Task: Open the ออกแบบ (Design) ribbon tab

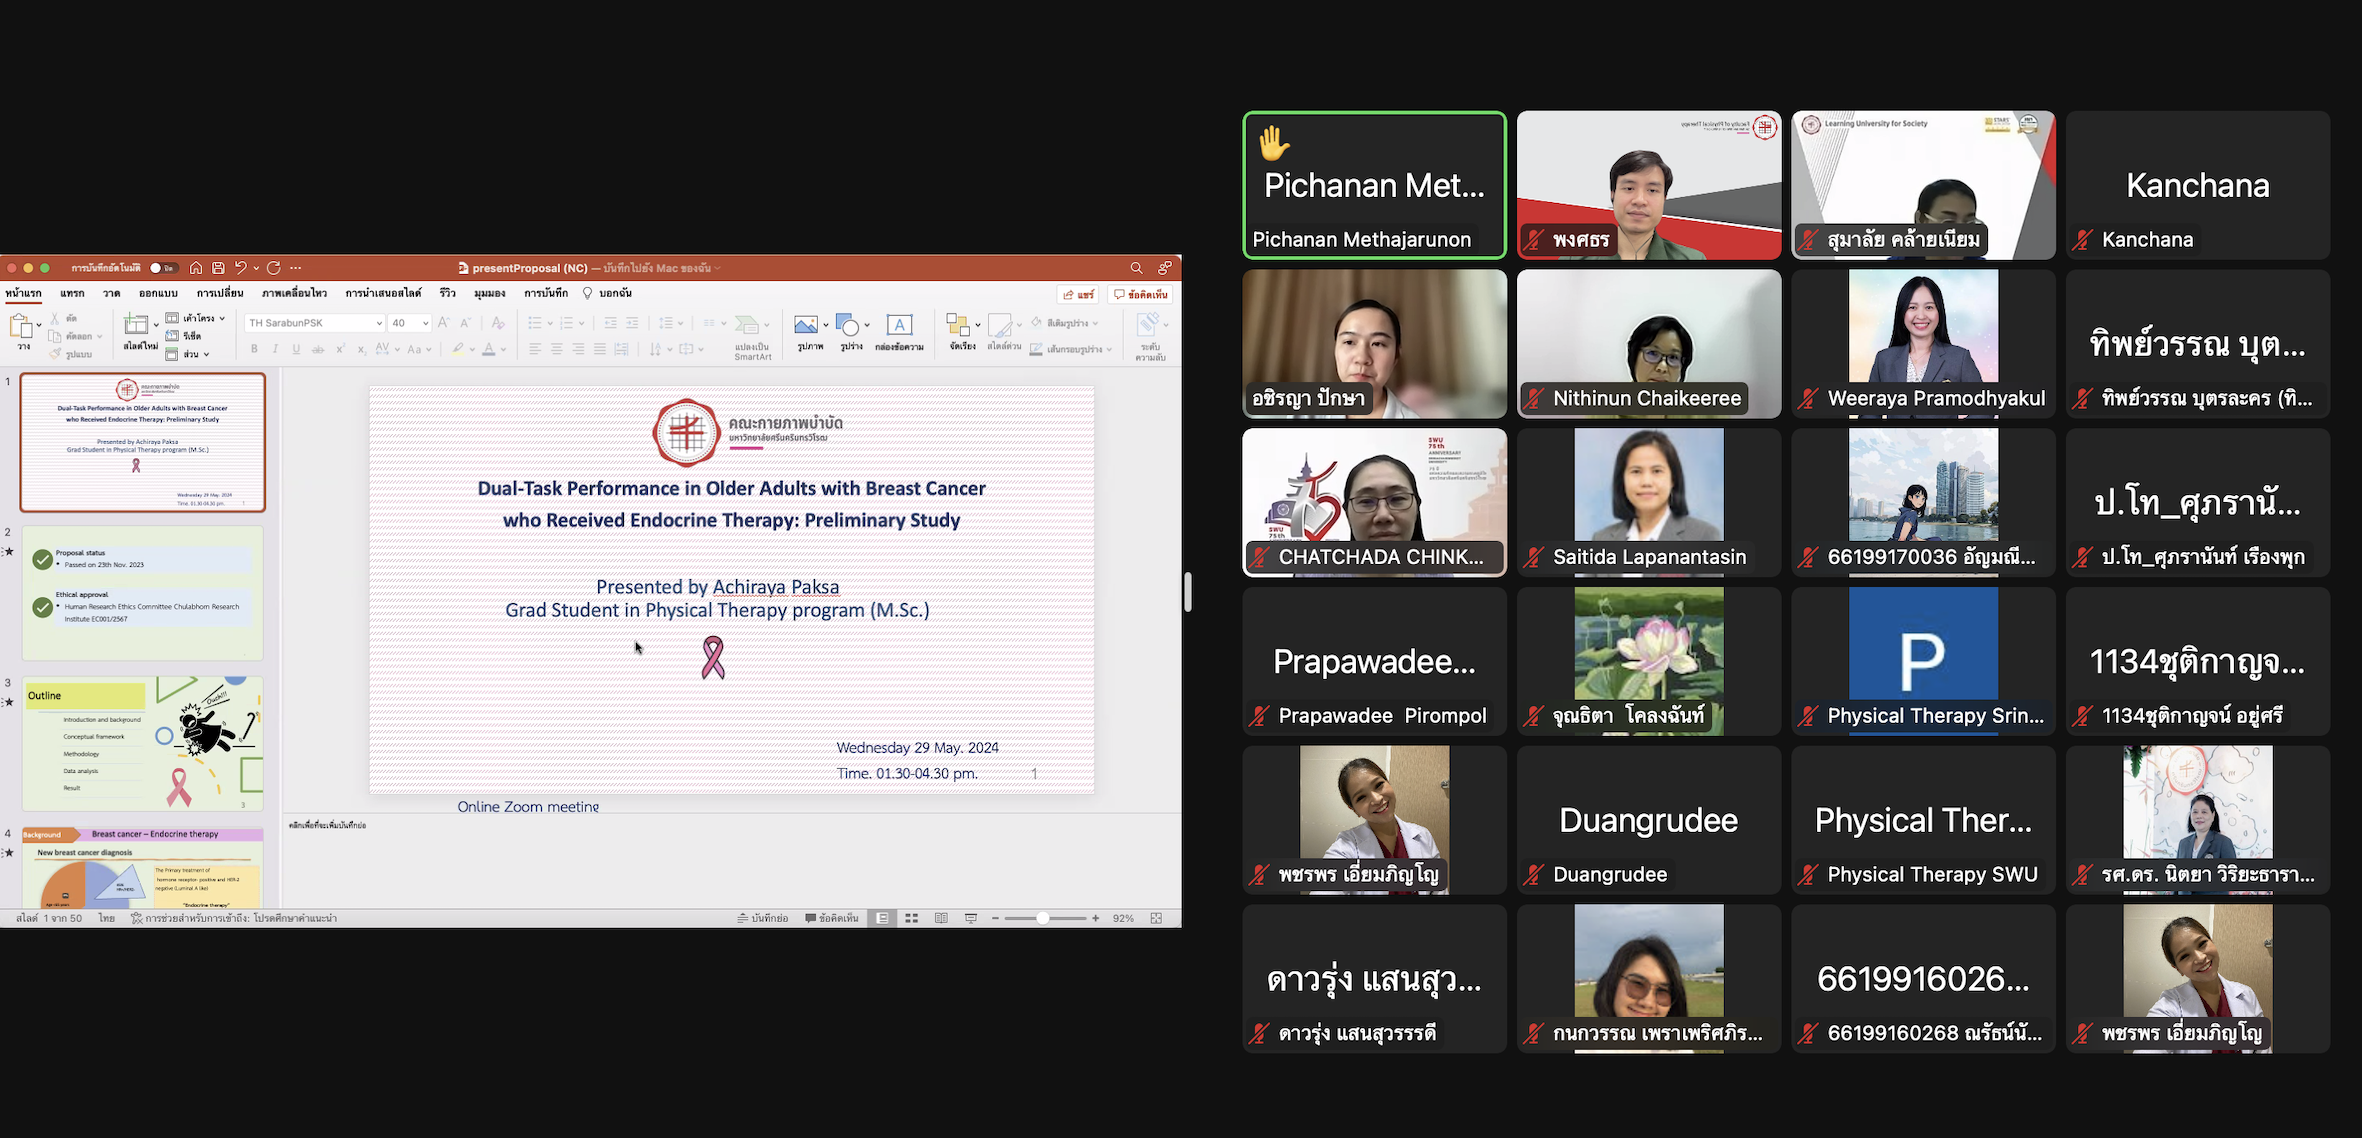Action: (x=158, y=293)
